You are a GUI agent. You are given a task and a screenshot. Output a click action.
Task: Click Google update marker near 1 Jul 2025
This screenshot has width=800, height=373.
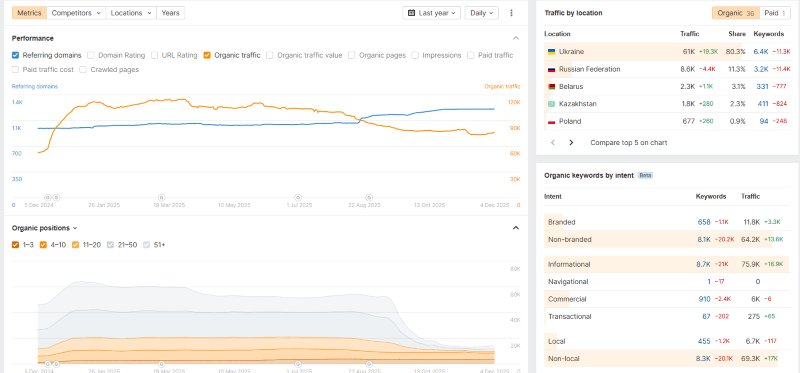click(298, 197)
